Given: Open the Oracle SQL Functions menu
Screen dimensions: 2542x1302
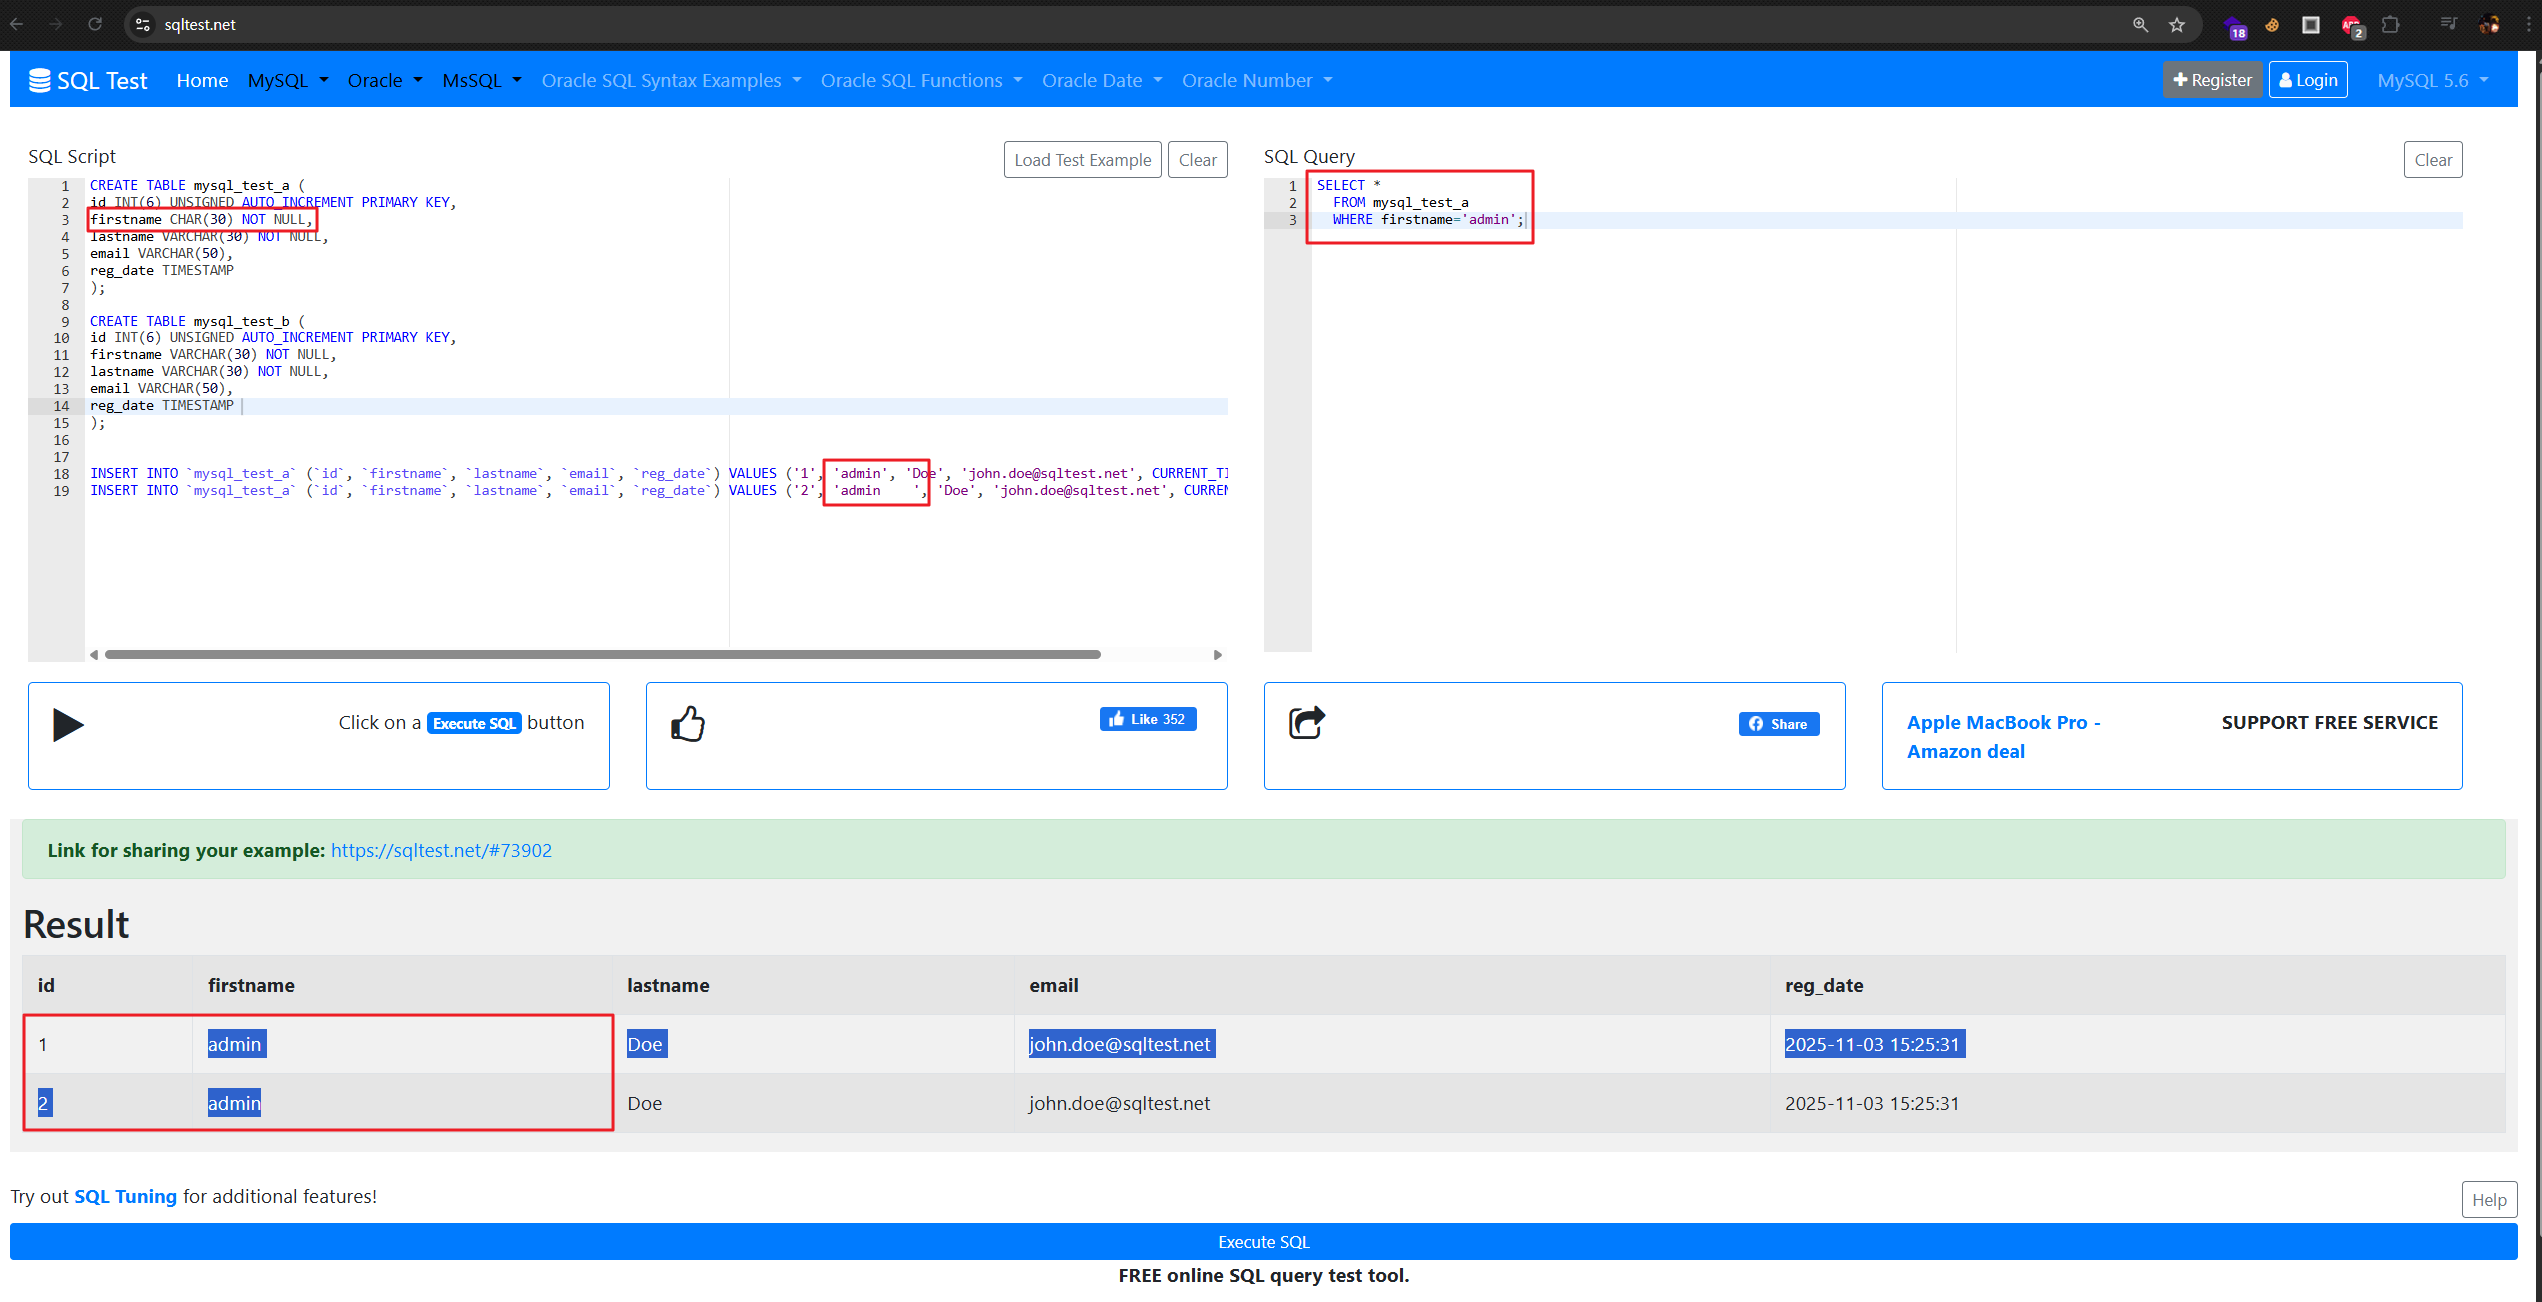Looking at the screenshot, I should pyautogui.click(x=921, y=80).
